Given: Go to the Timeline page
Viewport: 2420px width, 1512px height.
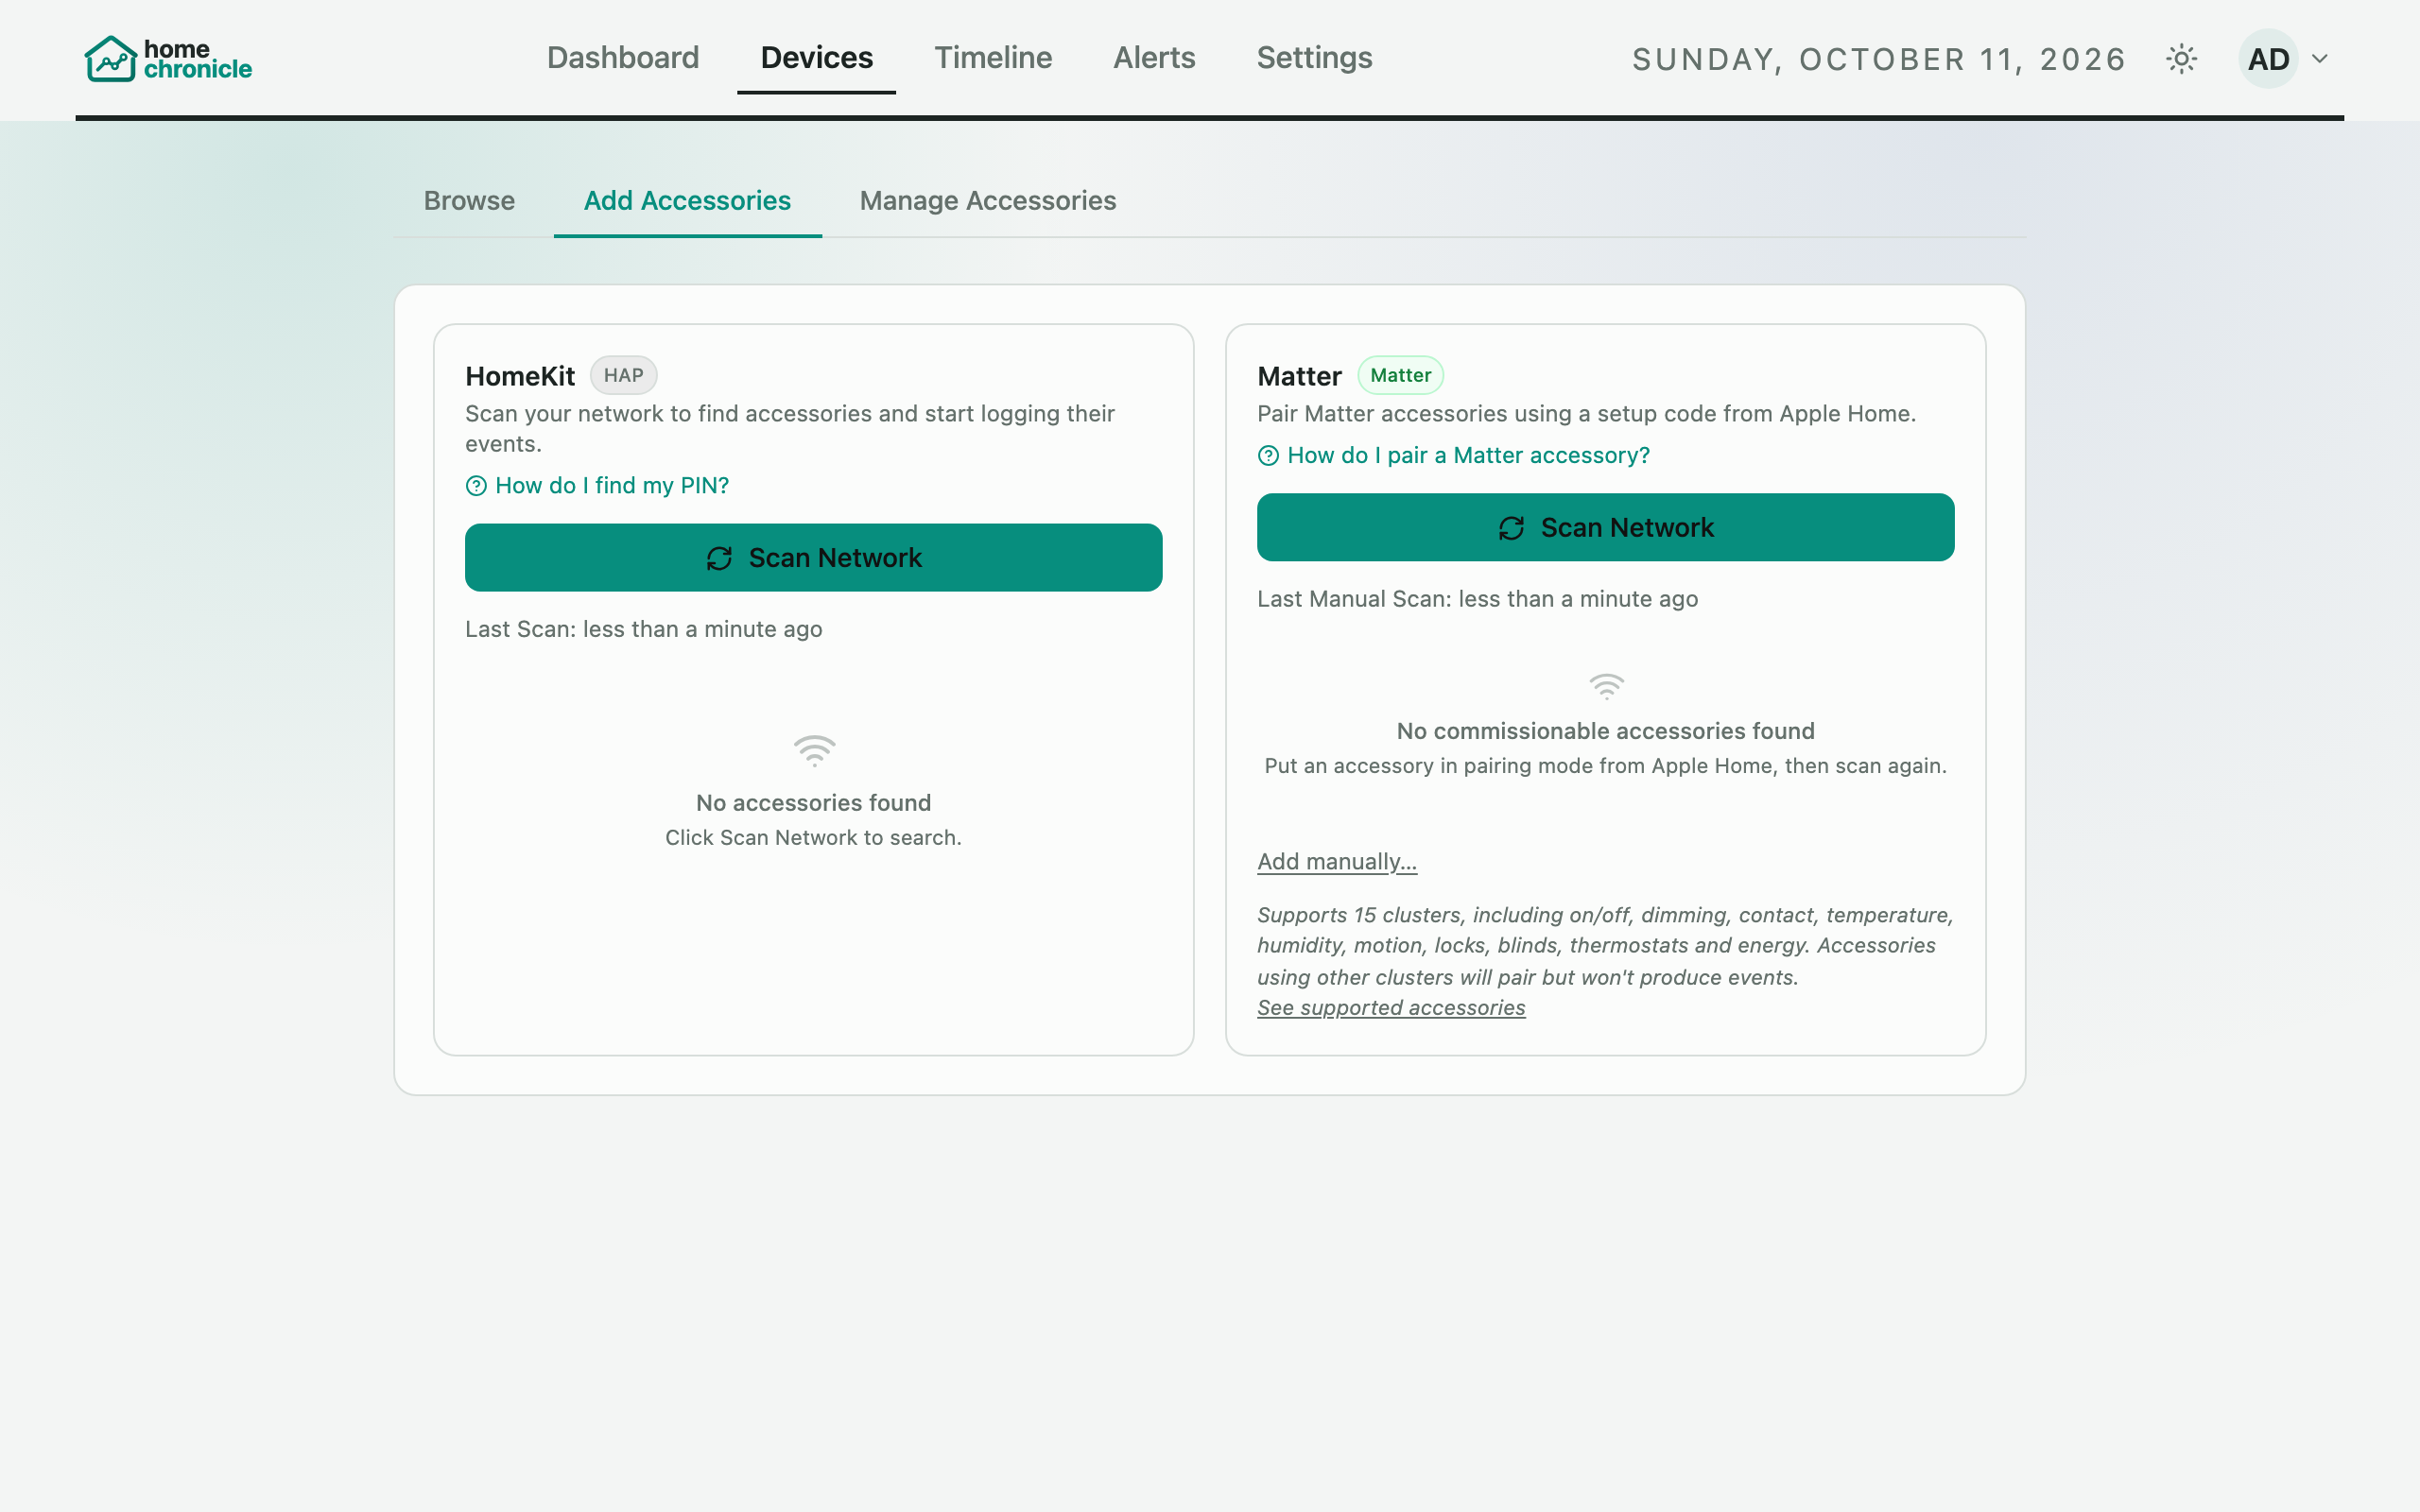Looking at the screenshot, I should pyautogui.click(x=993, y=58).
